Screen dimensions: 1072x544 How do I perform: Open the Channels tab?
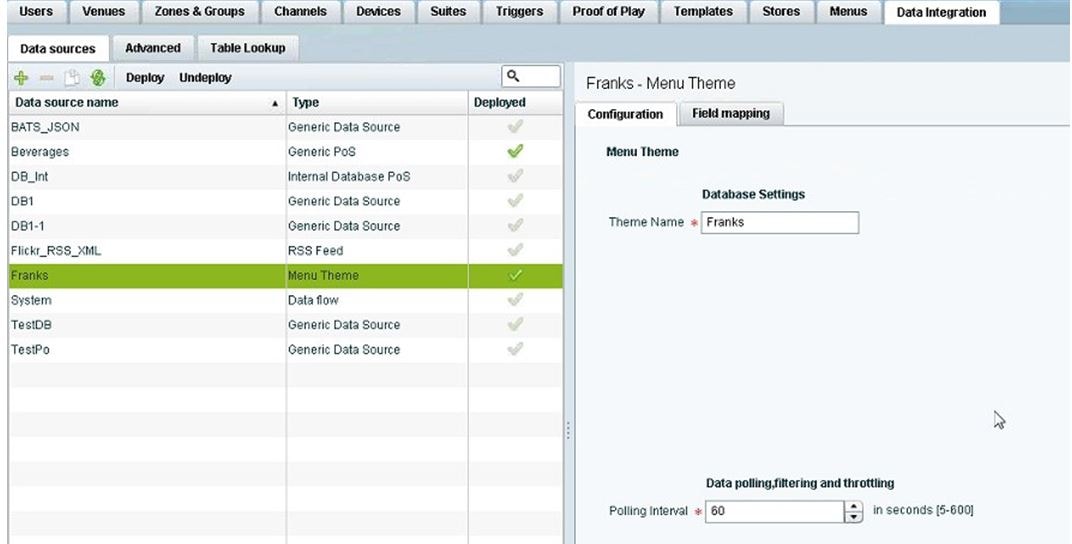tap(300, 12)
